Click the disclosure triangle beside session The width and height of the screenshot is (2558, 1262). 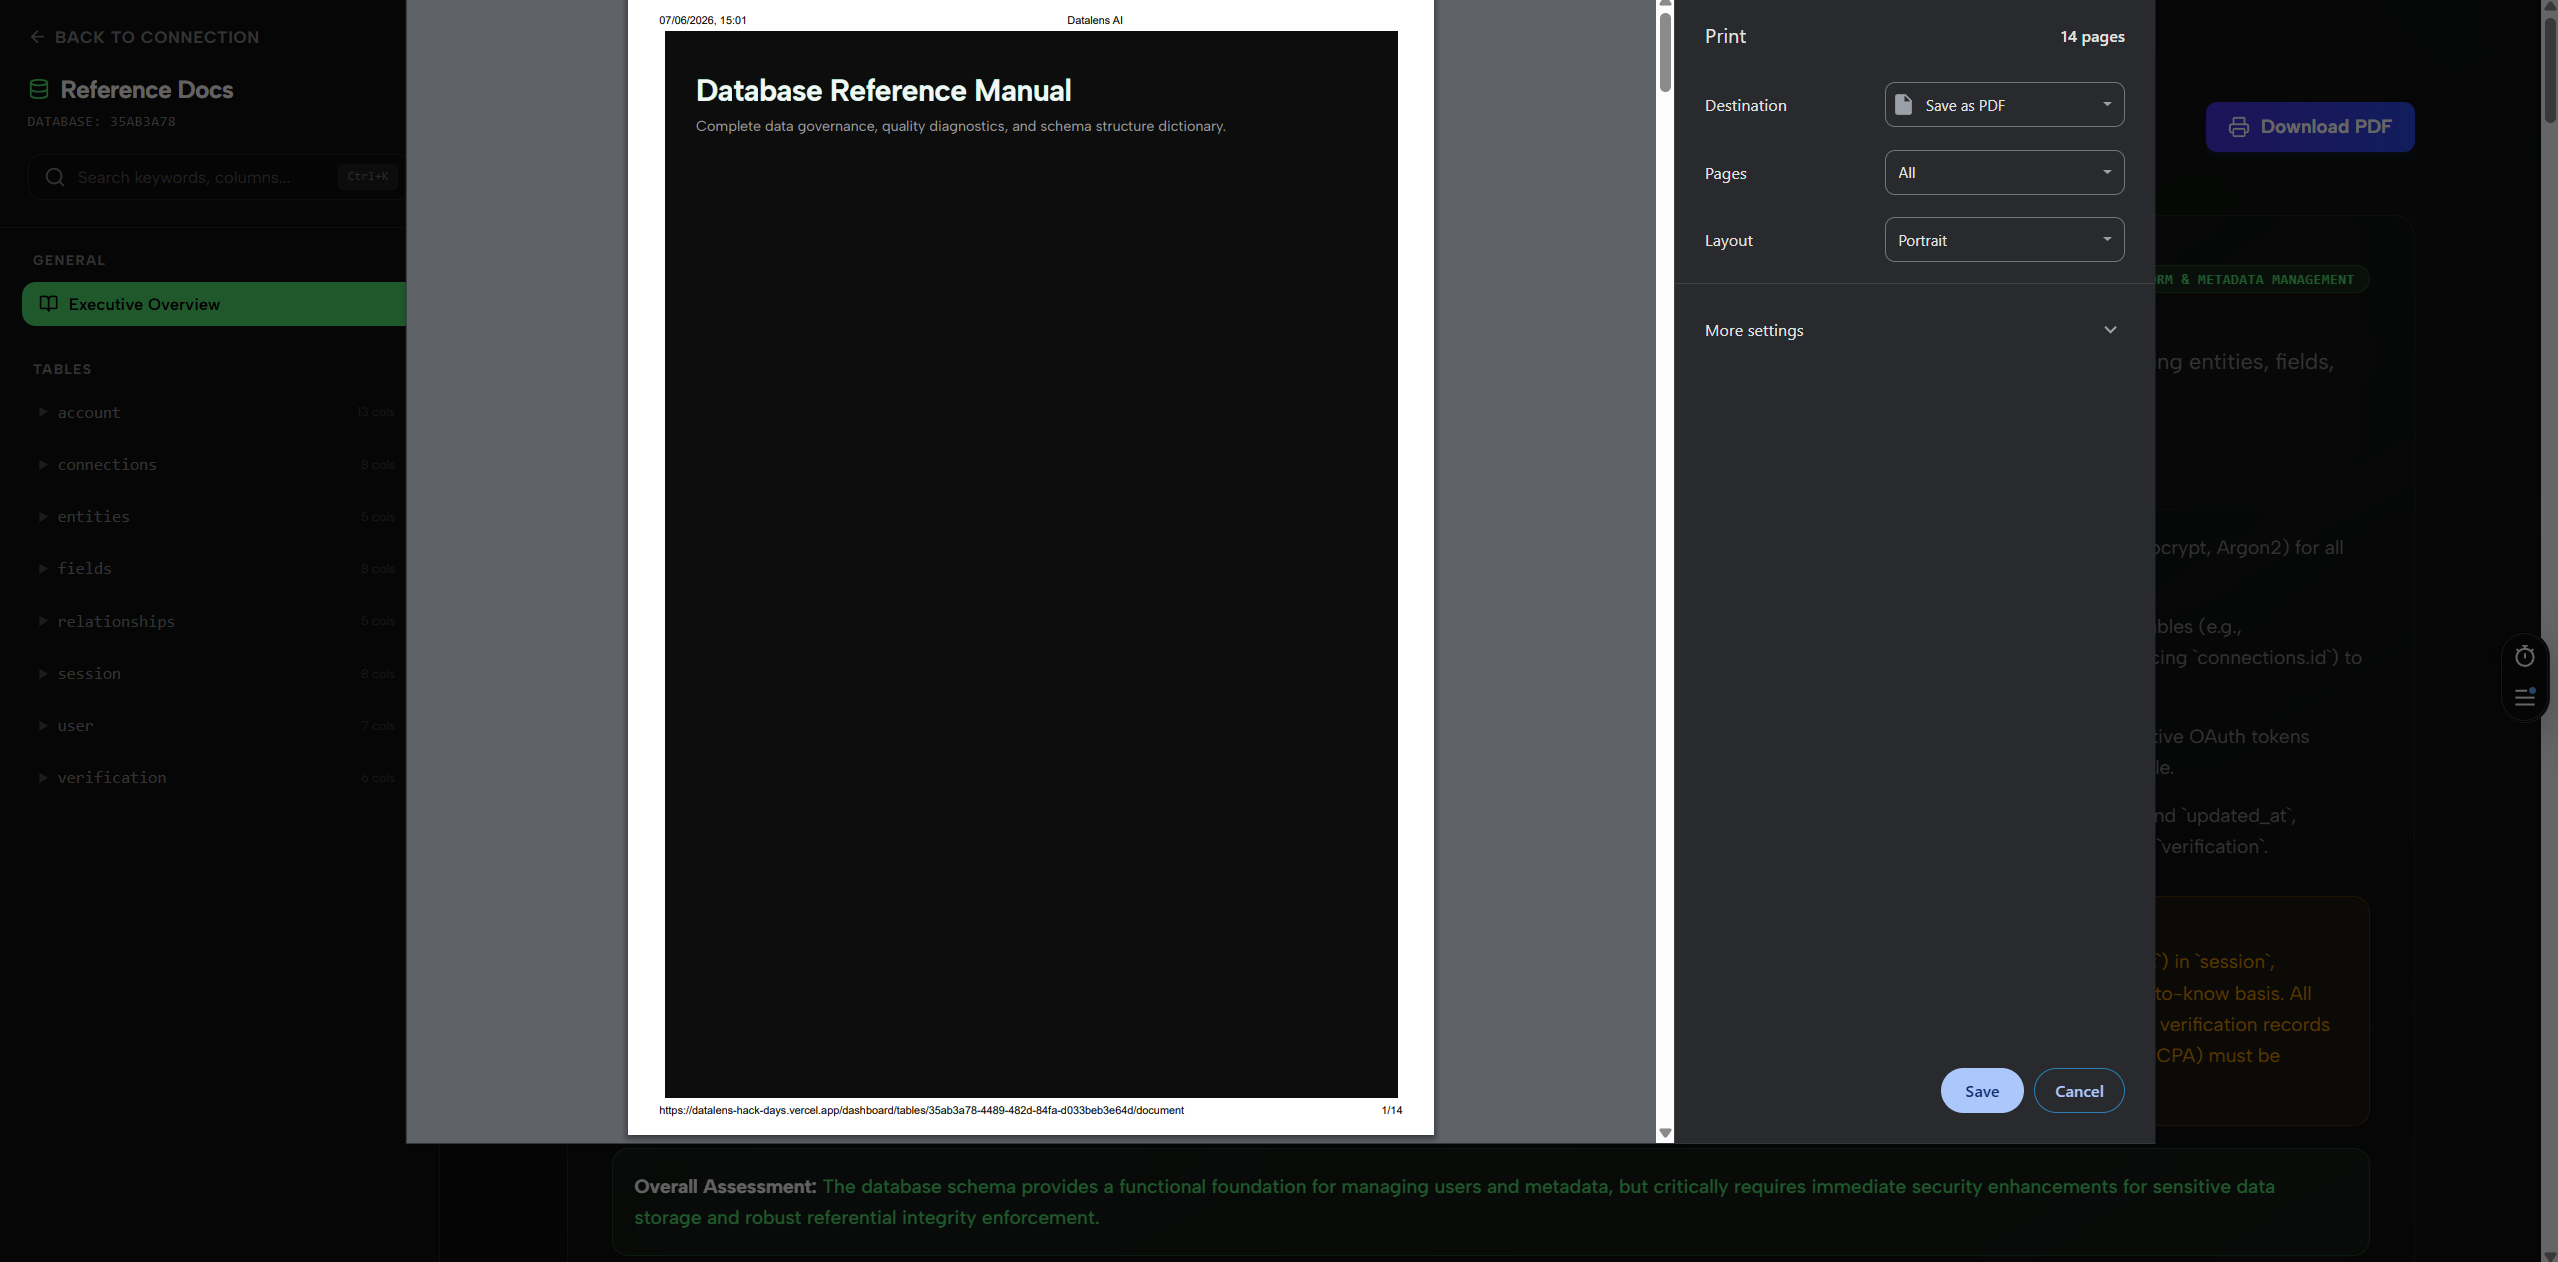[x=43, y=673]
